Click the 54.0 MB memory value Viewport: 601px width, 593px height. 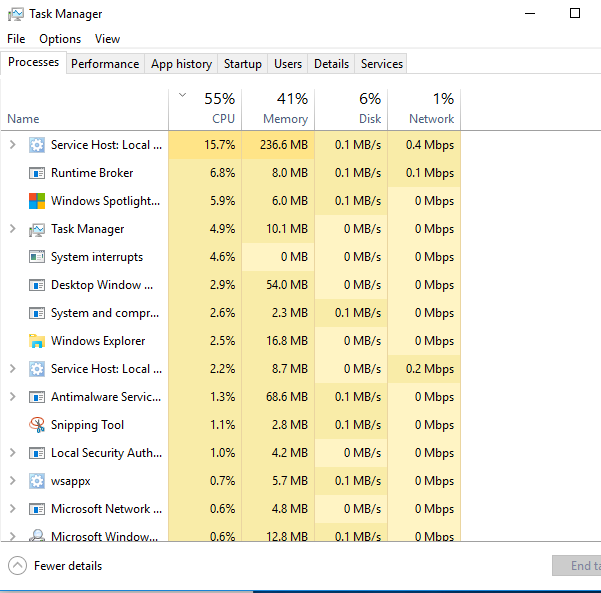(287, 285)
